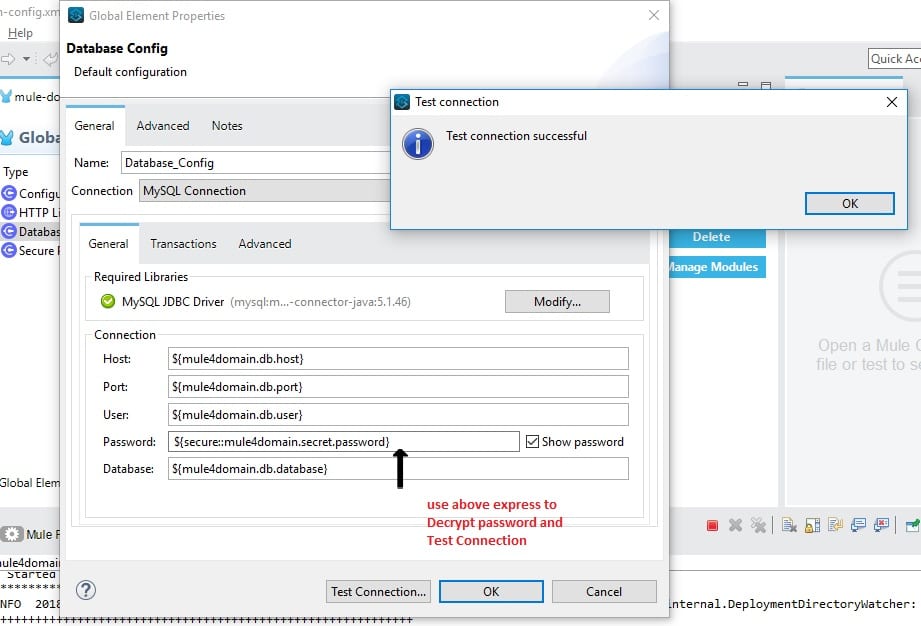The image size is (921, 626).
Task: Close the Global Element Properties dialog
Action: 653,15
